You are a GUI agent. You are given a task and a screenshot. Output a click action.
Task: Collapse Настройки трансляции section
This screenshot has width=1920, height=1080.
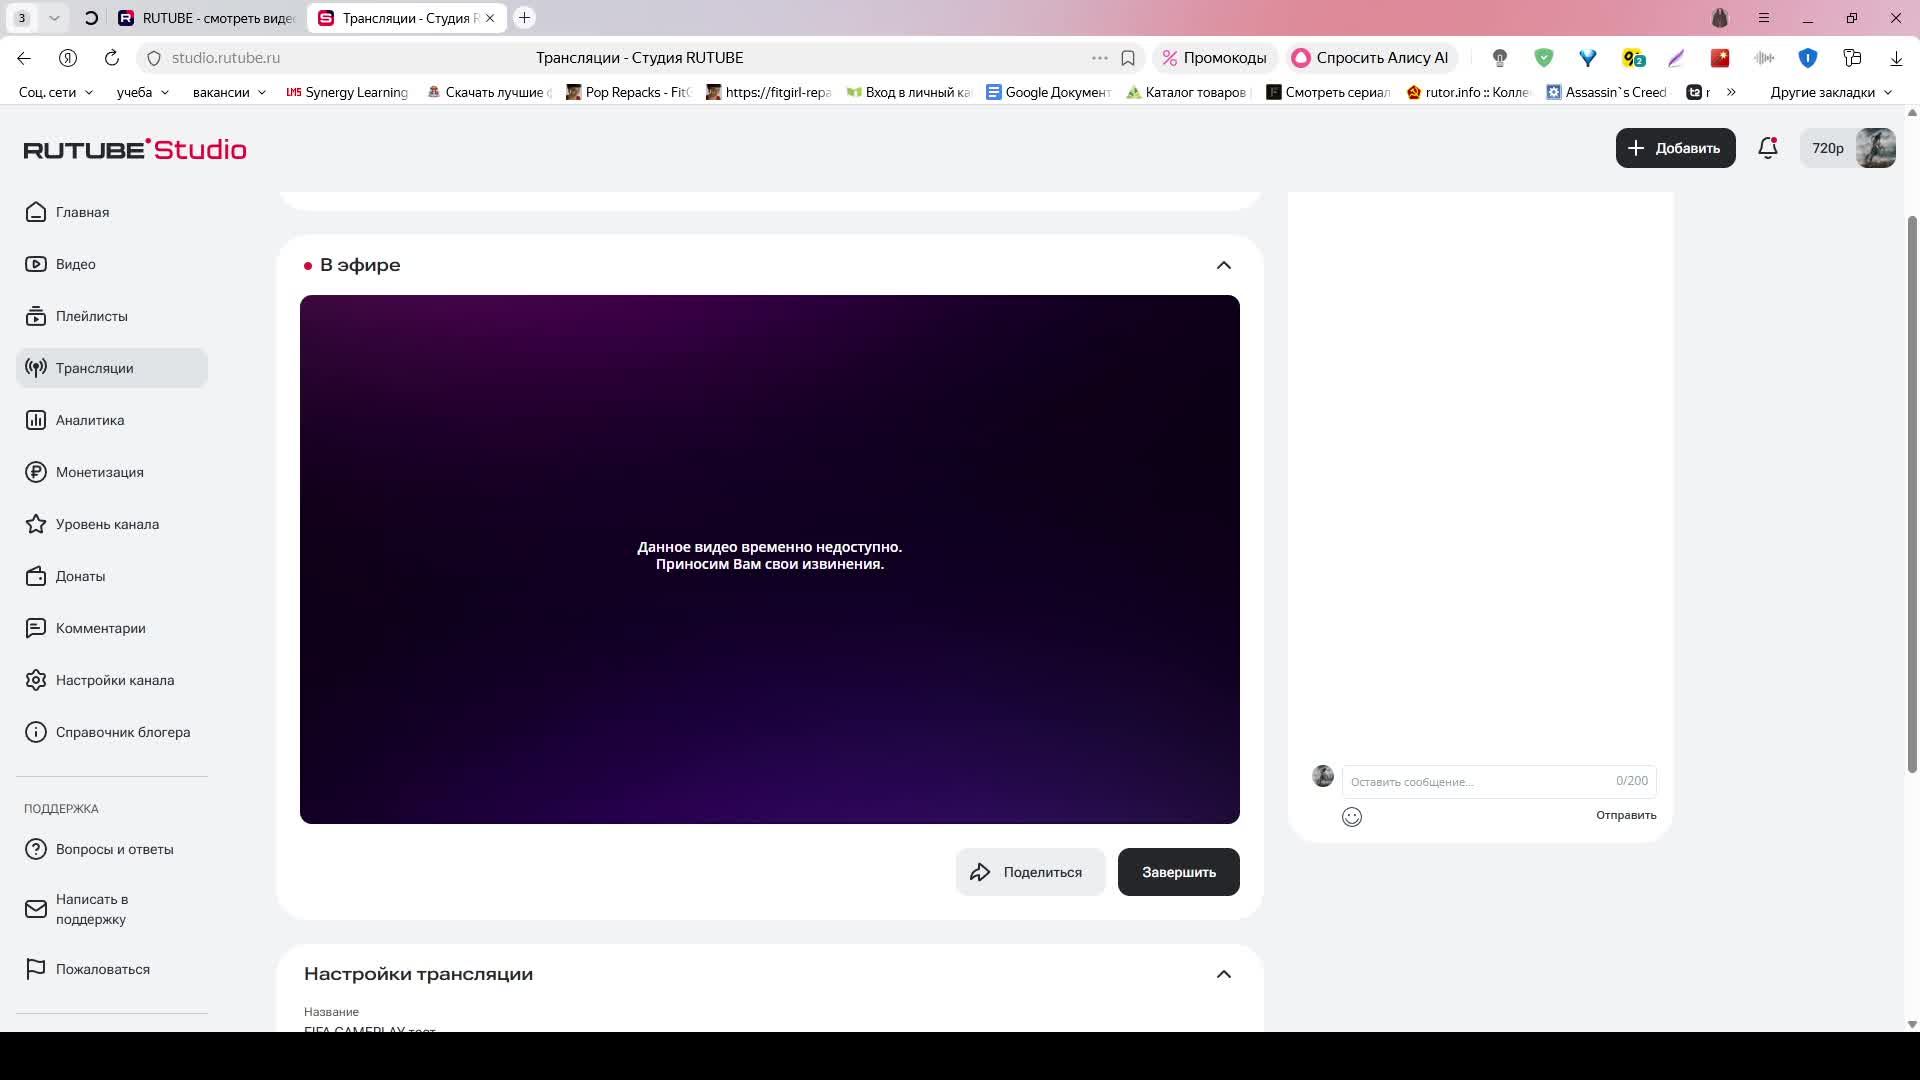coord(1223,974)
